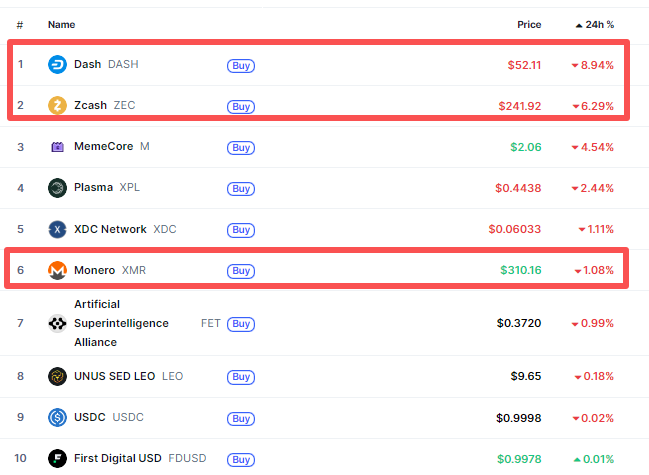This screenshot has width=649, height=475.
Task: Click the First Digital USD logo icon
Action: point(57,459)
